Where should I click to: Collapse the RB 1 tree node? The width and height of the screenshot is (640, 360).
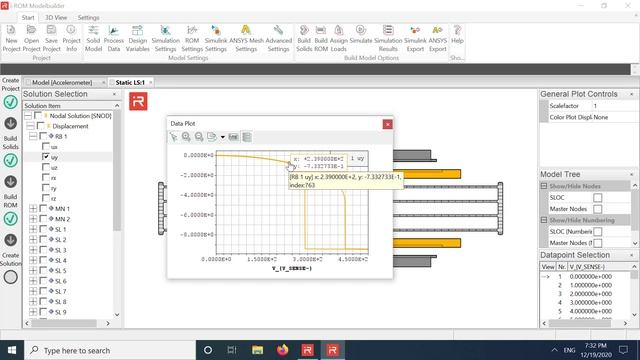[33, 136]
